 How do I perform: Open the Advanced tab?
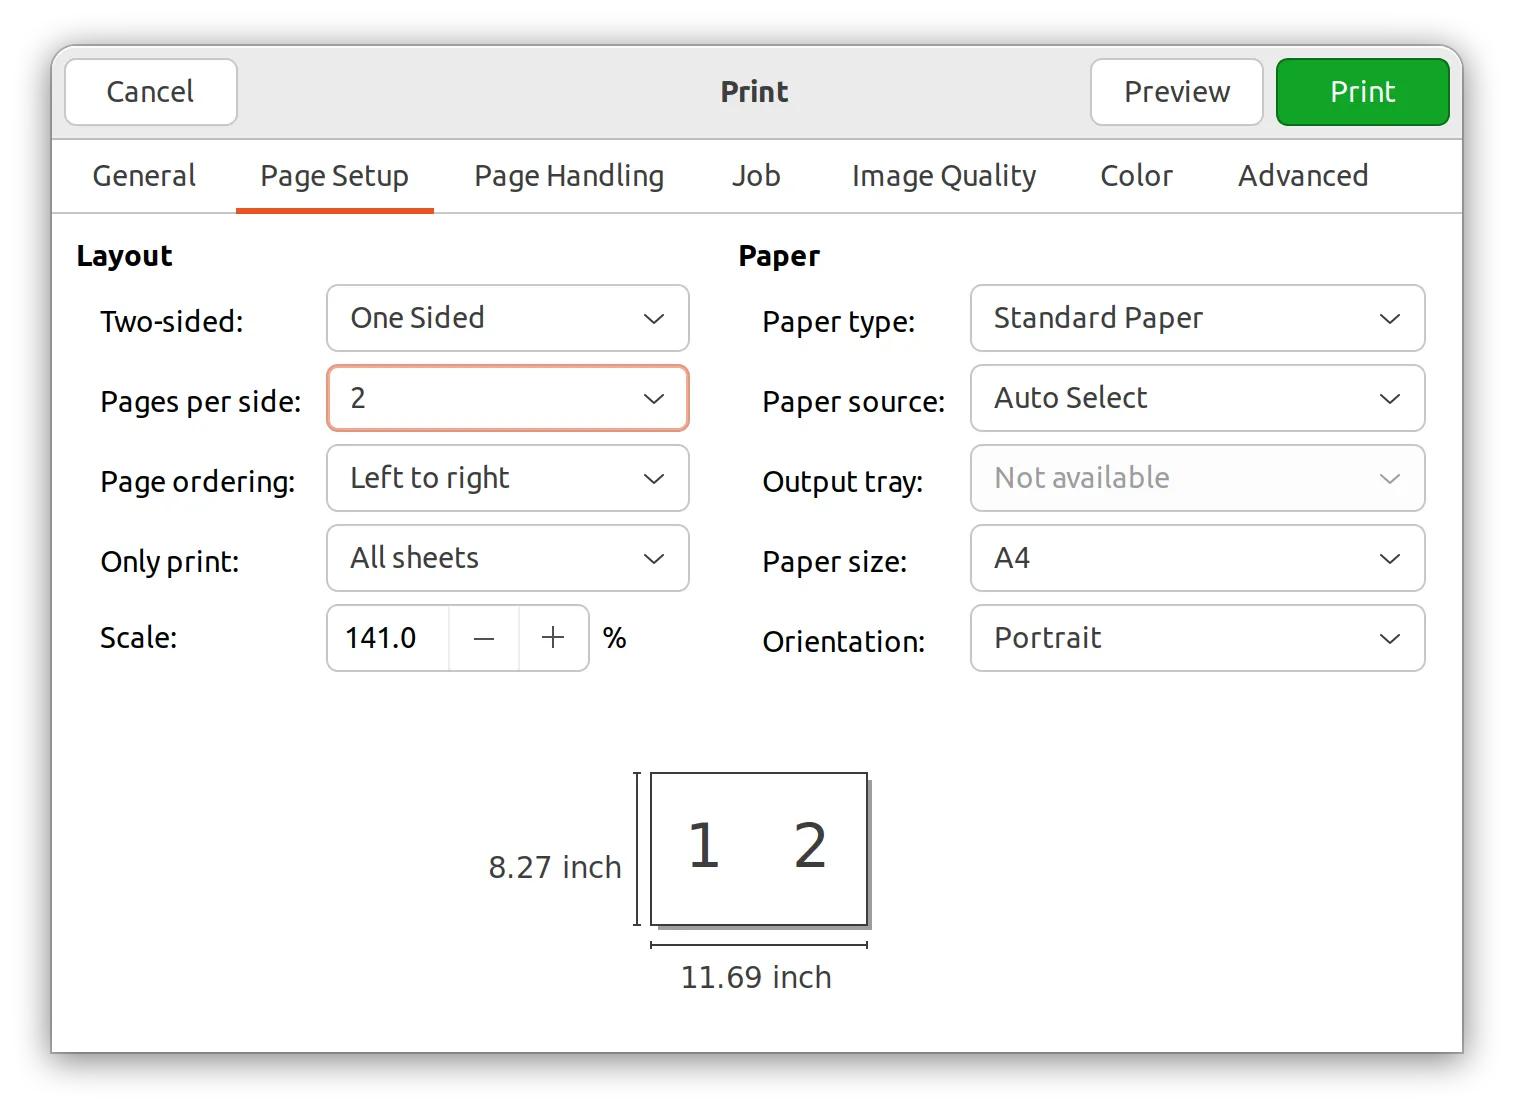pyautogui.click(x=1303, y=176)
